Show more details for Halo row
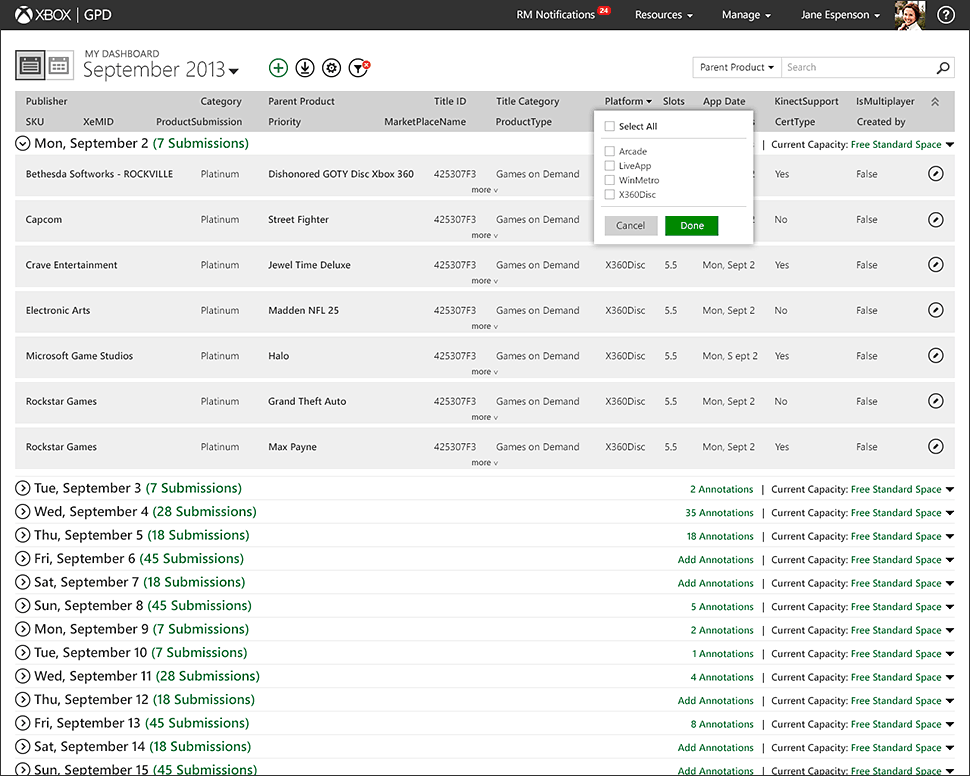The height and width of the screenshot is (776, 970). click(x=484, y=372)
